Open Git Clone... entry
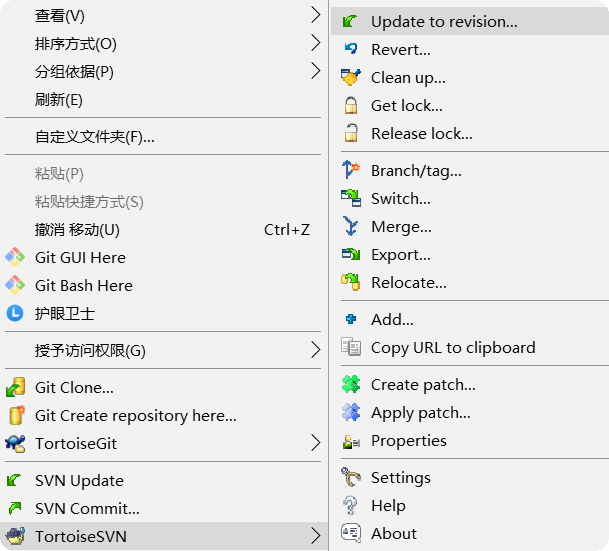609x551 pixels. (74, 387)
